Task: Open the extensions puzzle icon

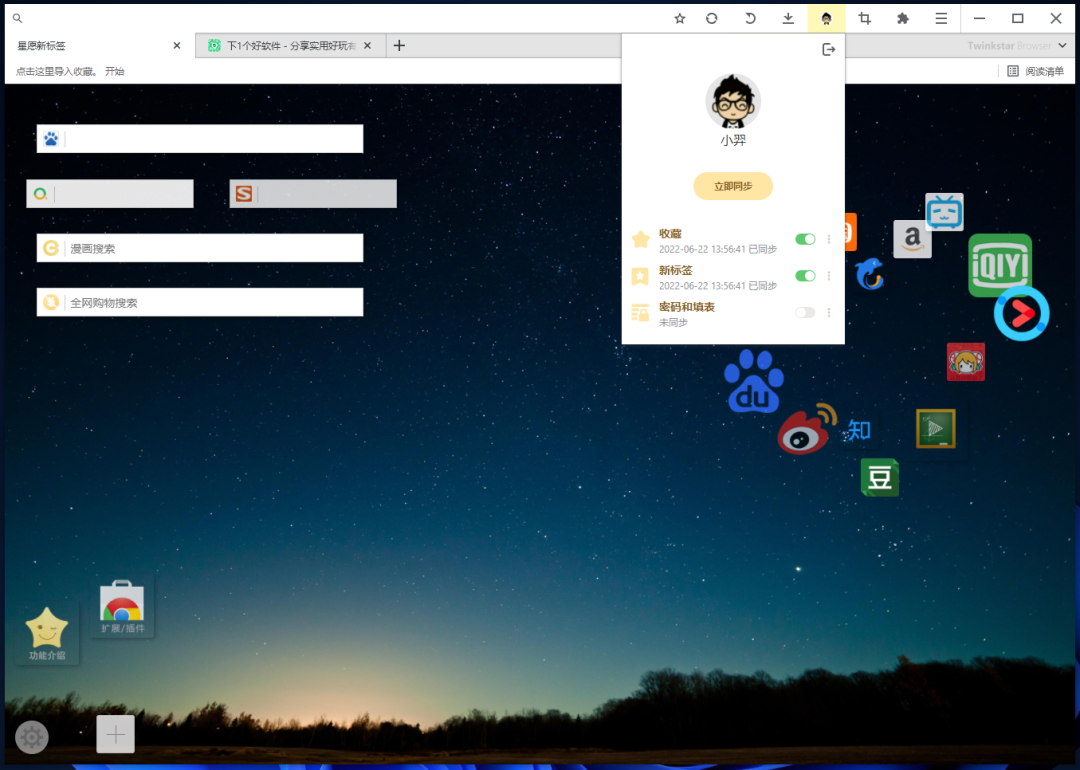Action: coord(903,19)
